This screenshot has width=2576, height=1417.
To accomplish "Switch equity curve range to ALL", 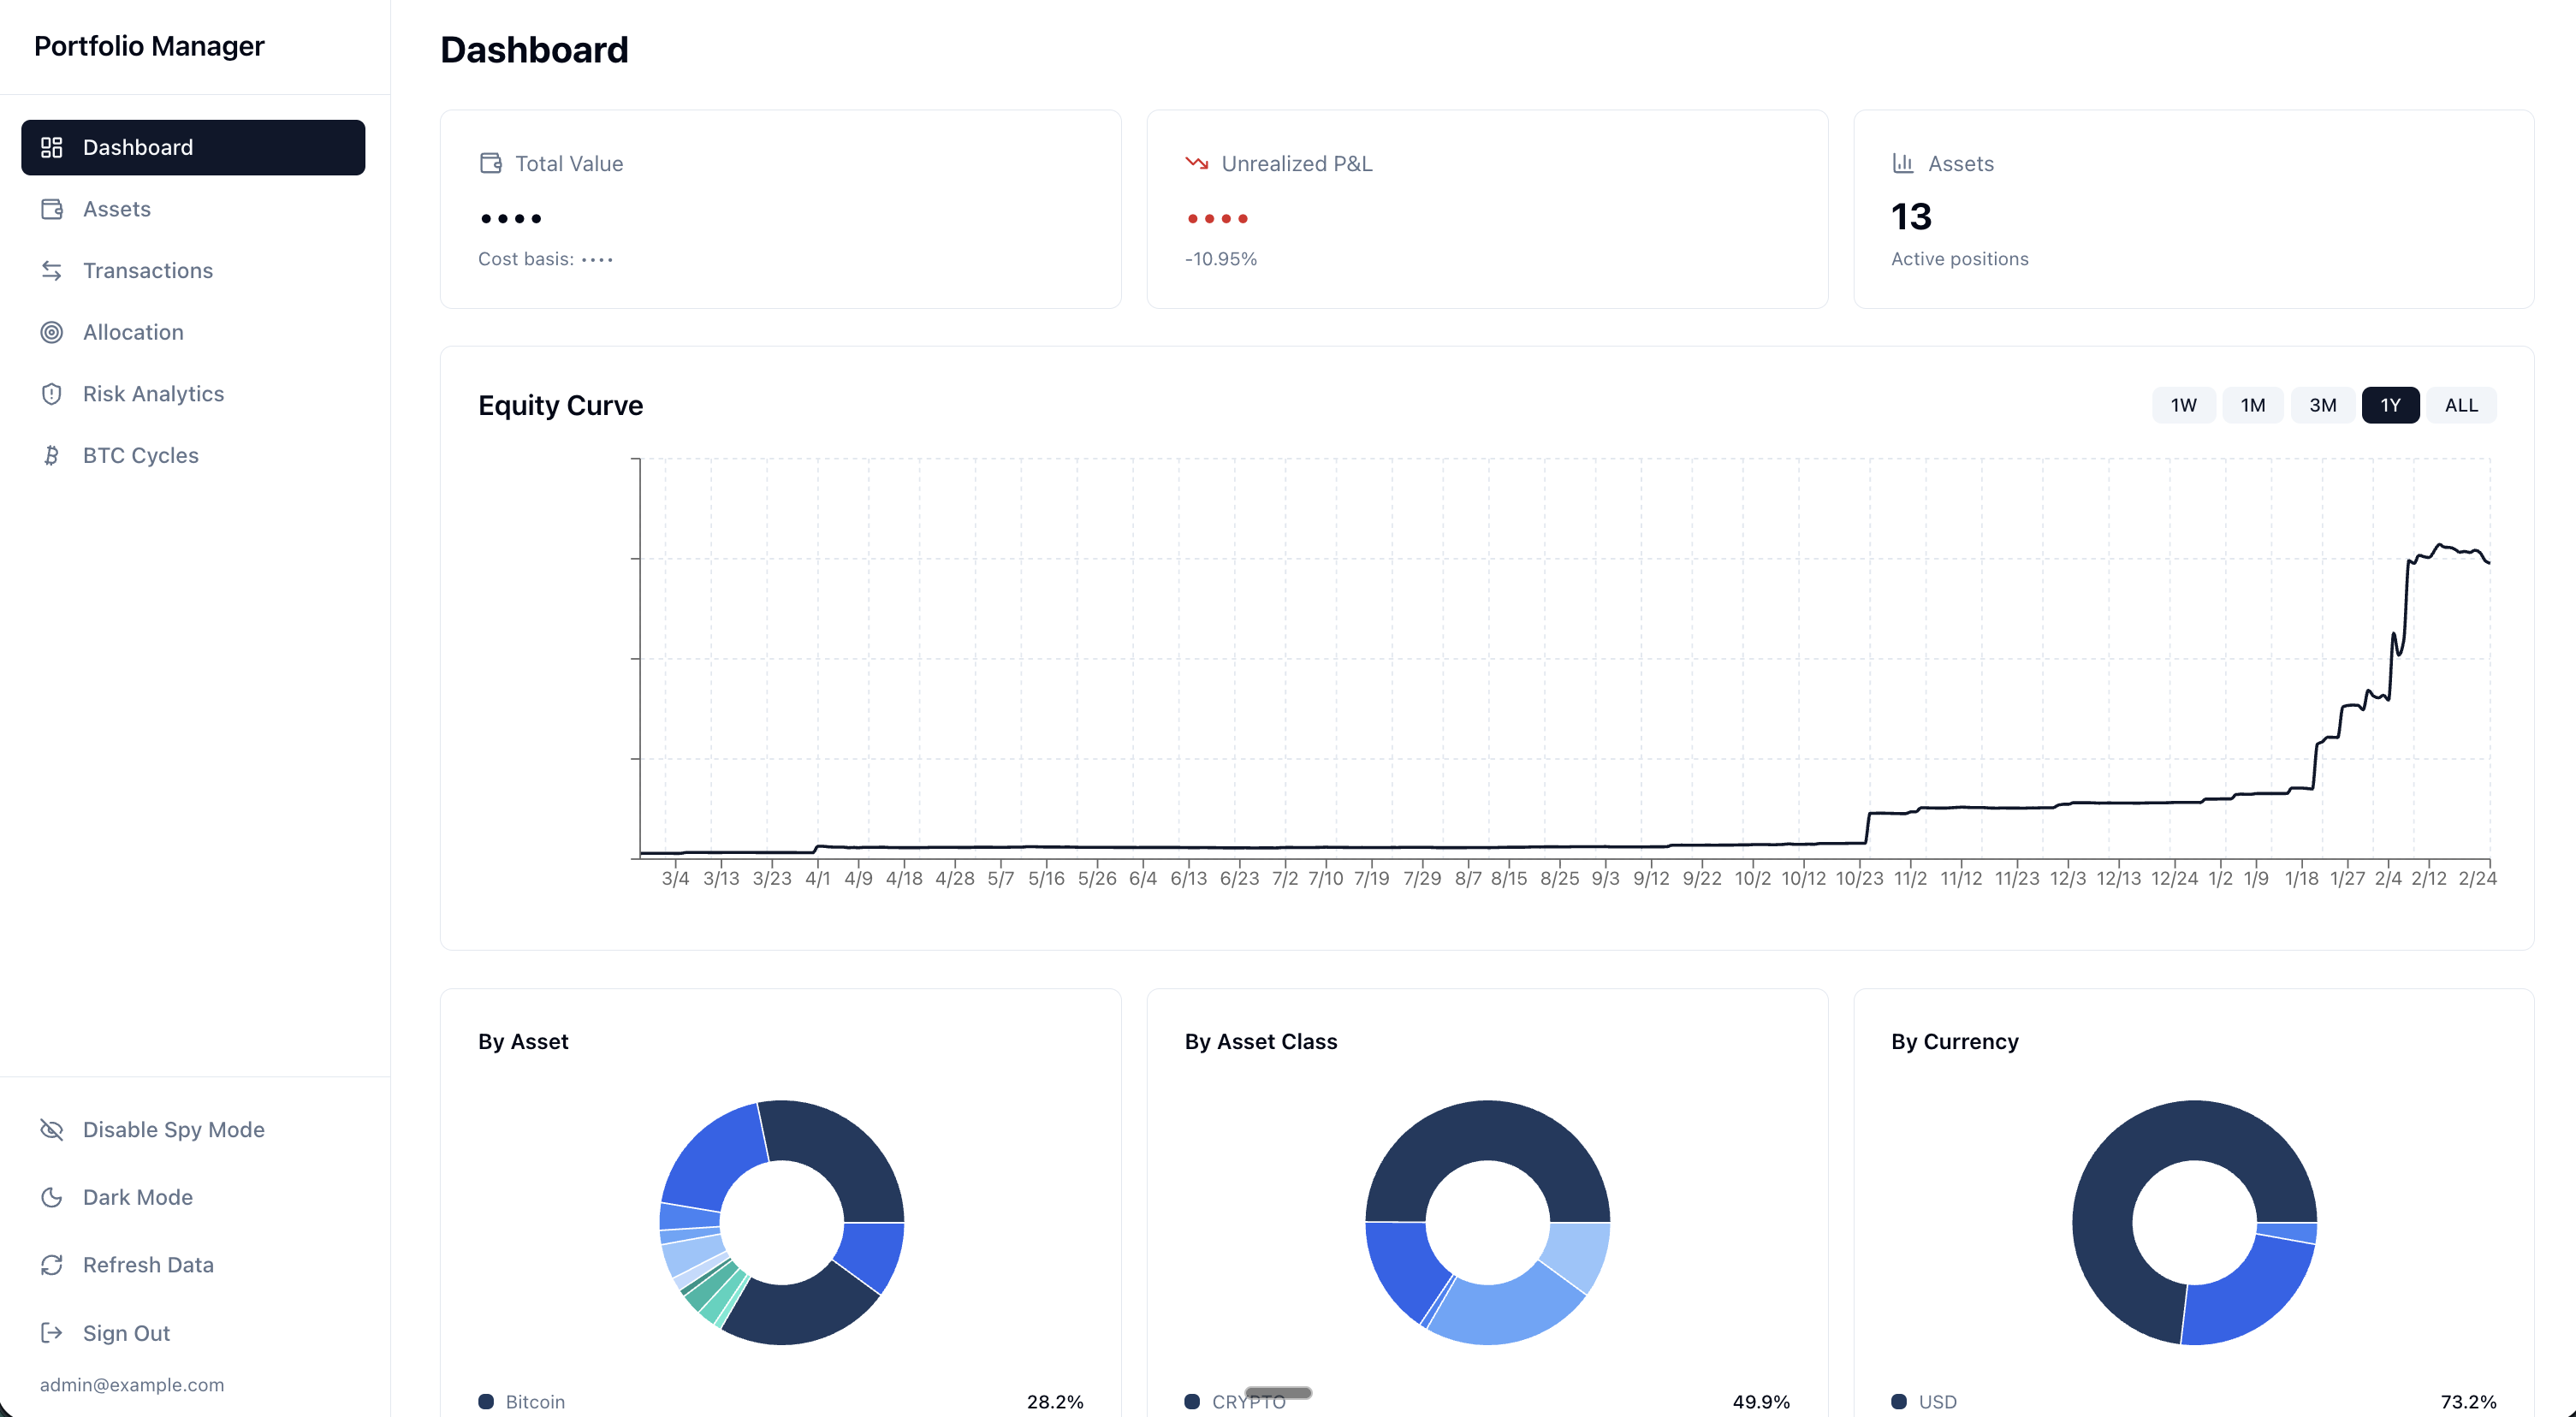I will pos(2461,405).
